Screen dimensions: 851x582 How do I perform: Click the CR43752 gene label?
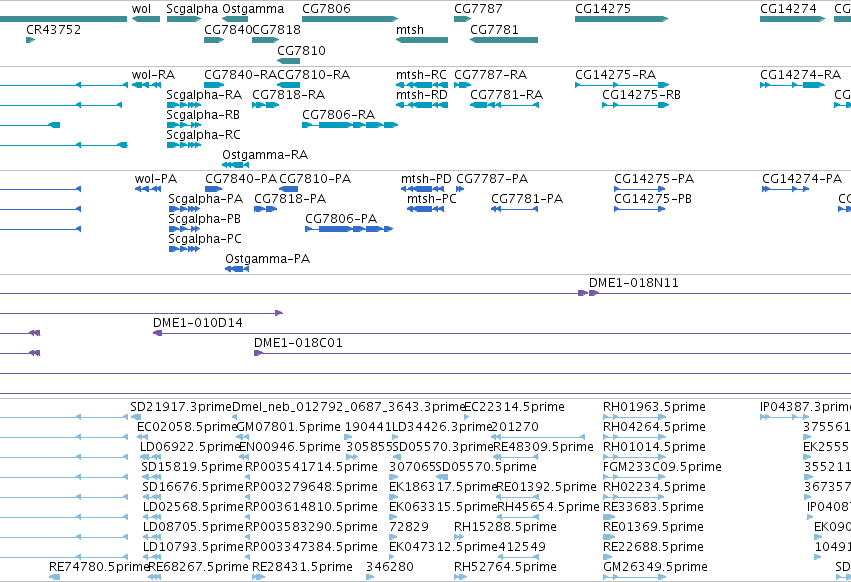pos(53,30)
